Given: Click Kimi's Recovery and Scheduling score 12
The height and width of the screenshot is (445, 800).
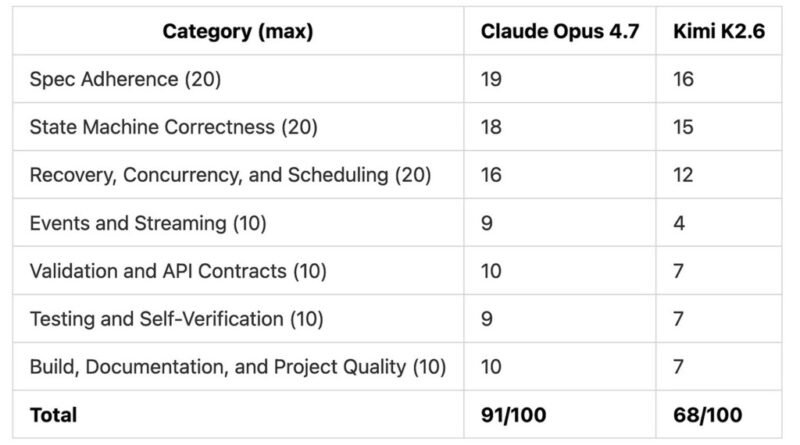Looking at the screenshot, I should pyautogui.click(x=683, y=175).
